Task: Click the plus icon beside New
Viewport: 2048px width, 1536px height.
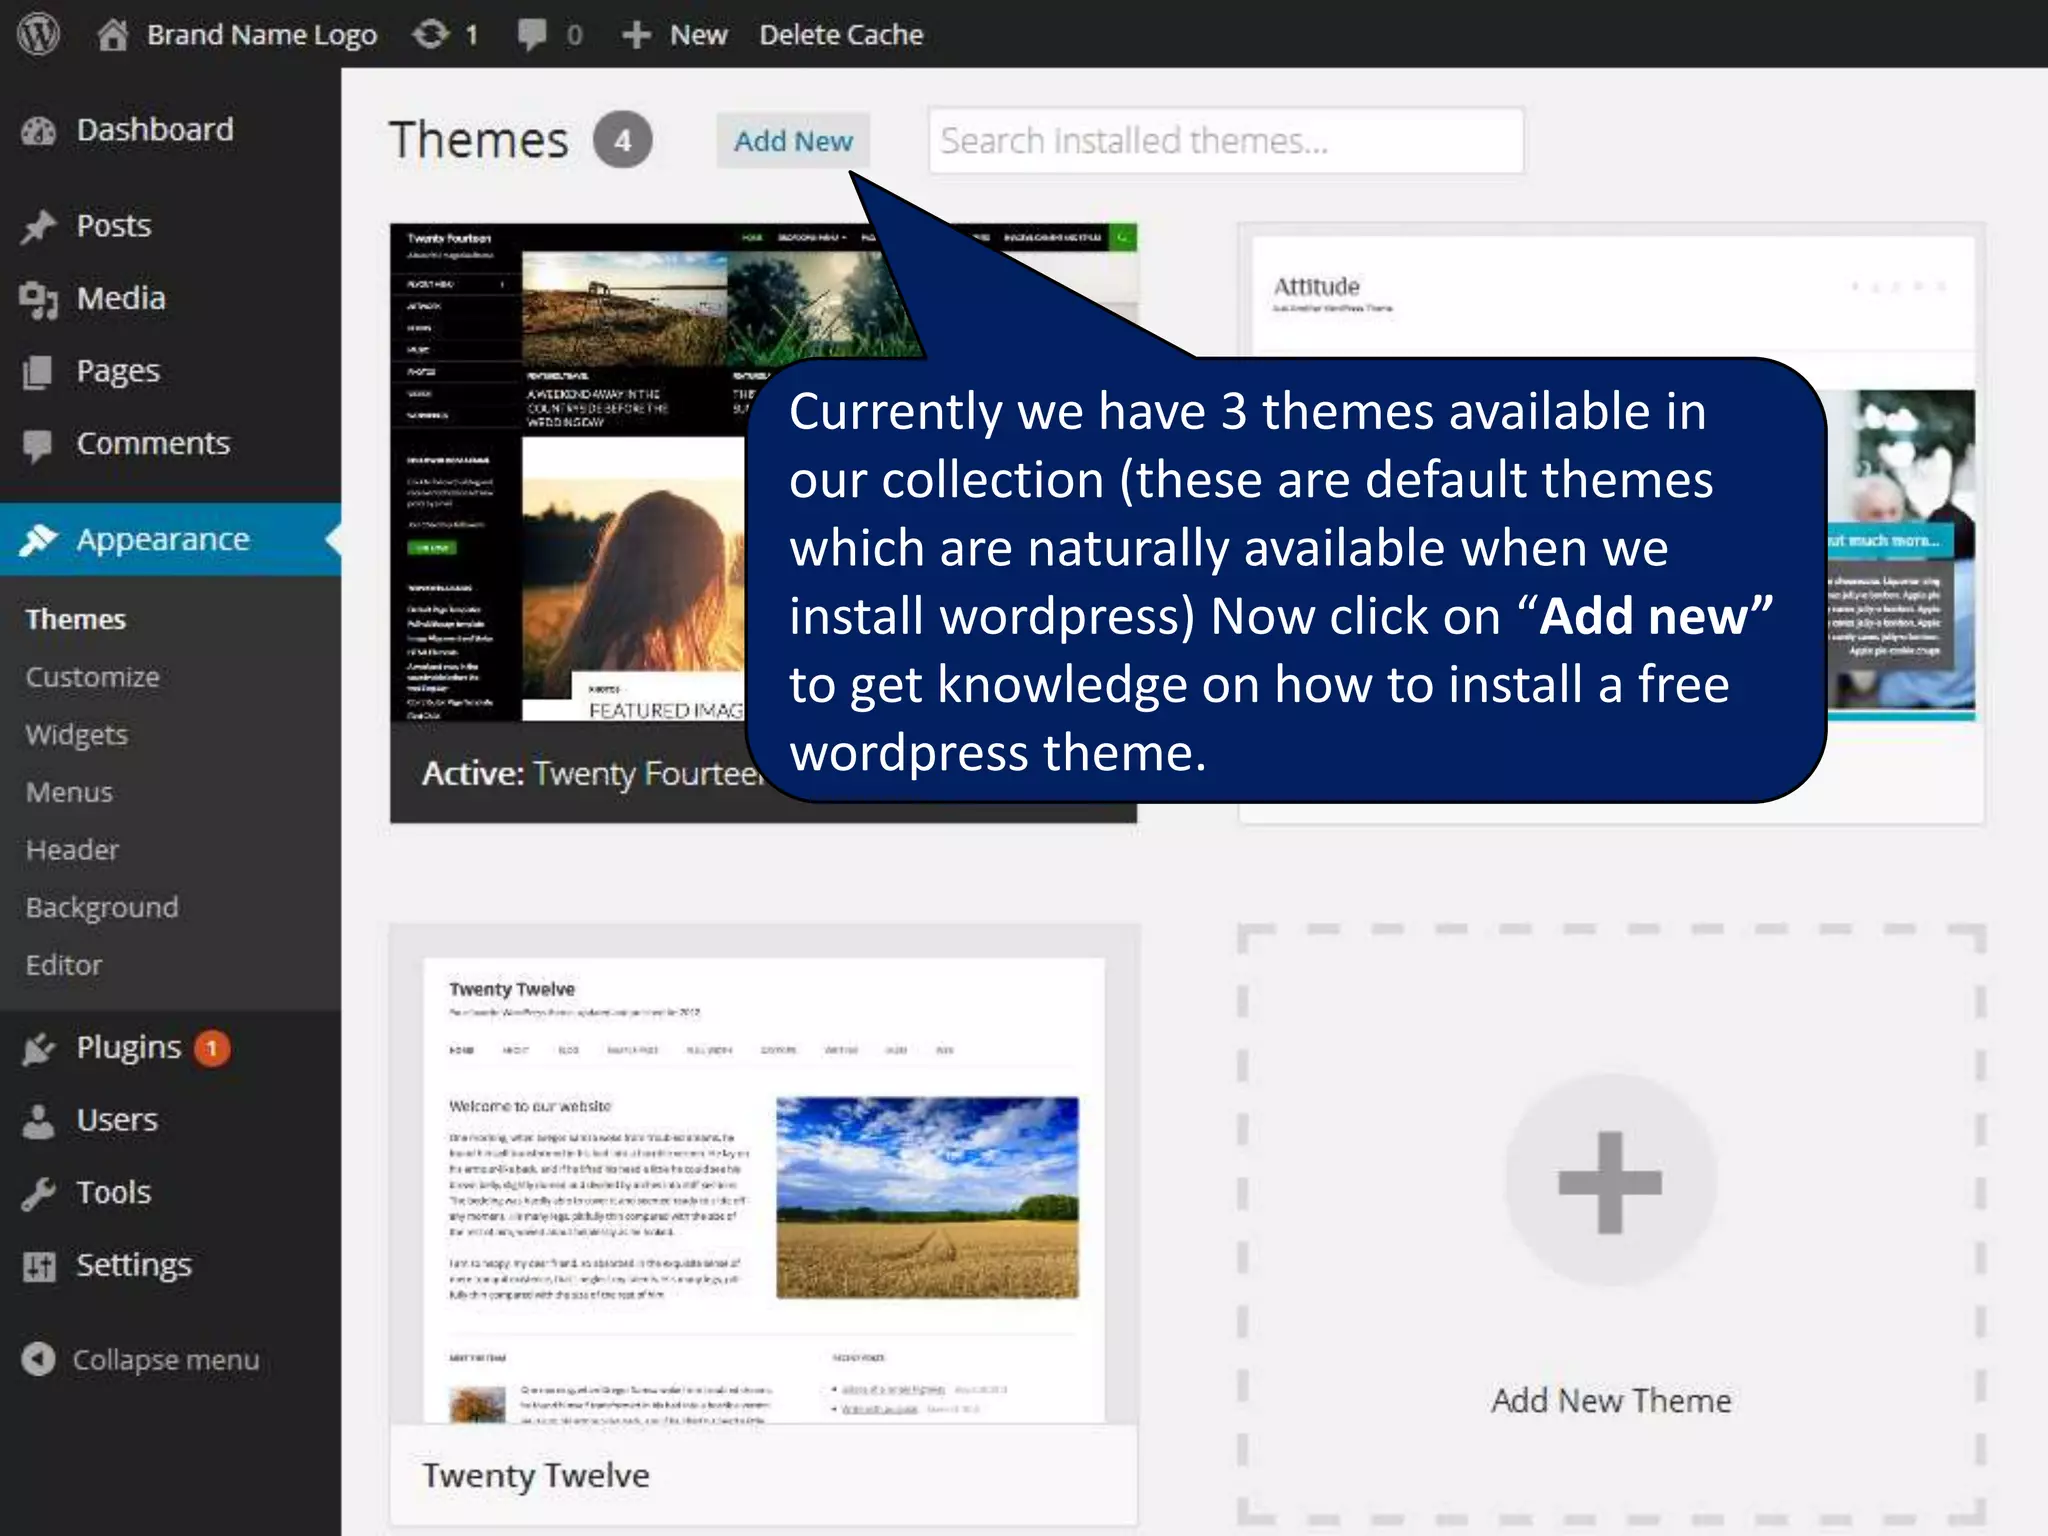Action: pos(636,35)
